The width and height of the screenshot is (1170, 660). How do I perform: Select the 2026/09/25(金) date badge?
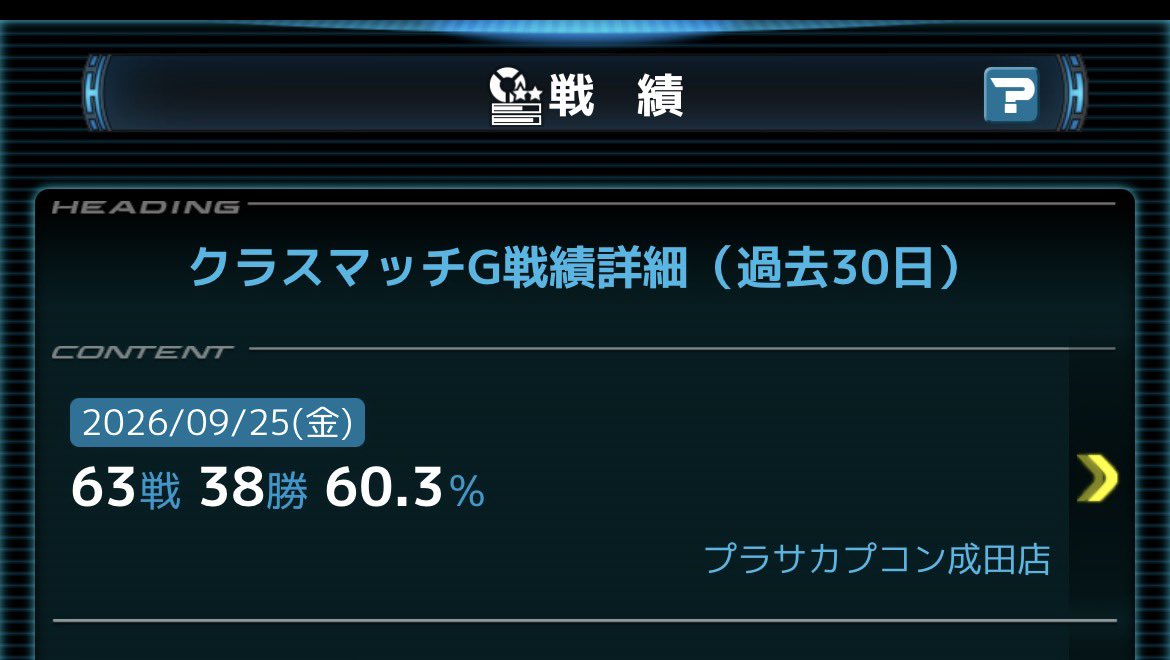pos(217,423)
